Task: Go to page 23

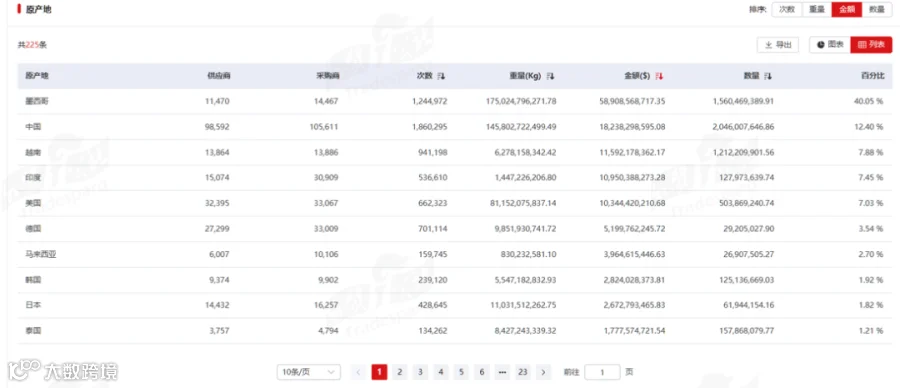Action: [x=522, y=372]
